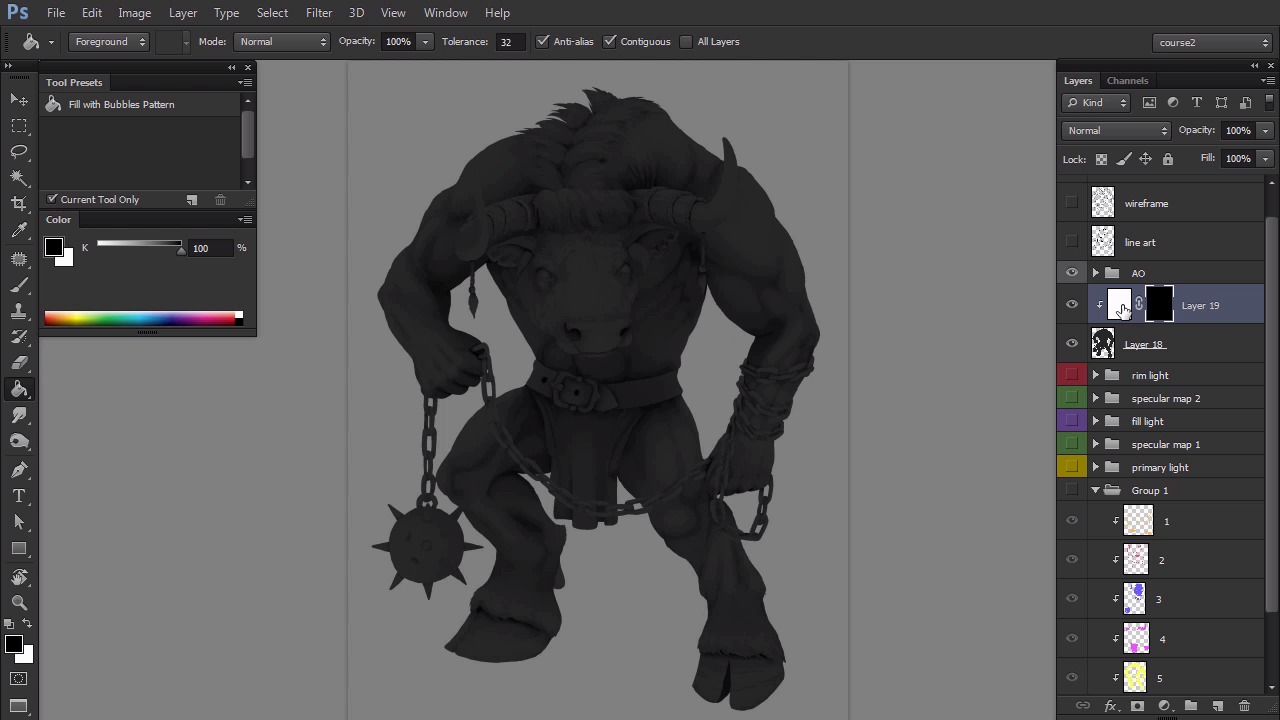Select the Crop tool
Screen dimensions: 1280x720
click(19, 204)
